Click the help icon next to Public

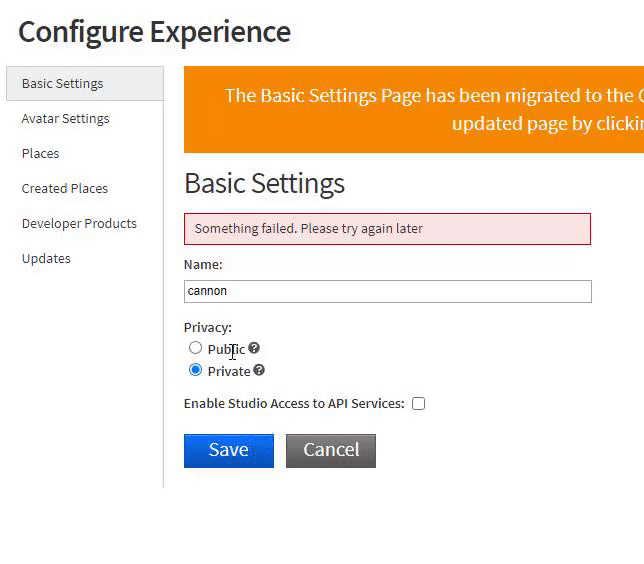pos(254,348)
